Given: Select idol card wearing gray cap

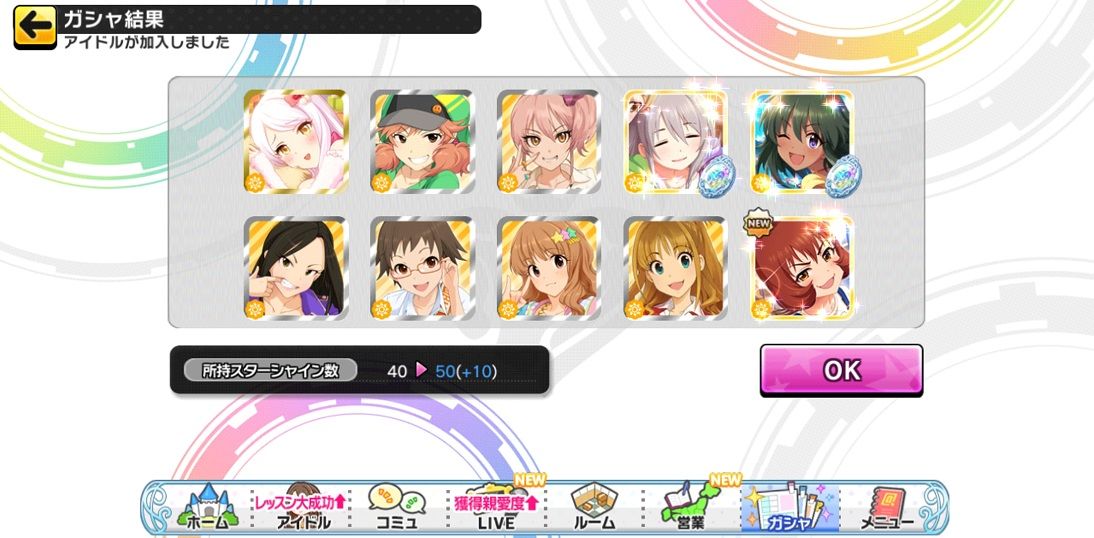Looking at the screenshot, I should pos(422,142).
